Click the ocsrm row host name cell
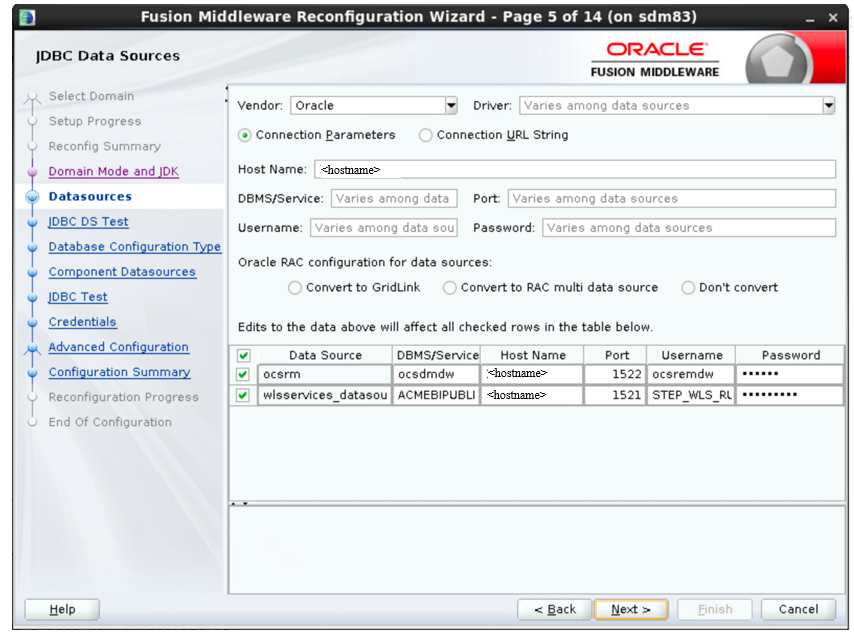854x639 pixels. tap(532, 374)
